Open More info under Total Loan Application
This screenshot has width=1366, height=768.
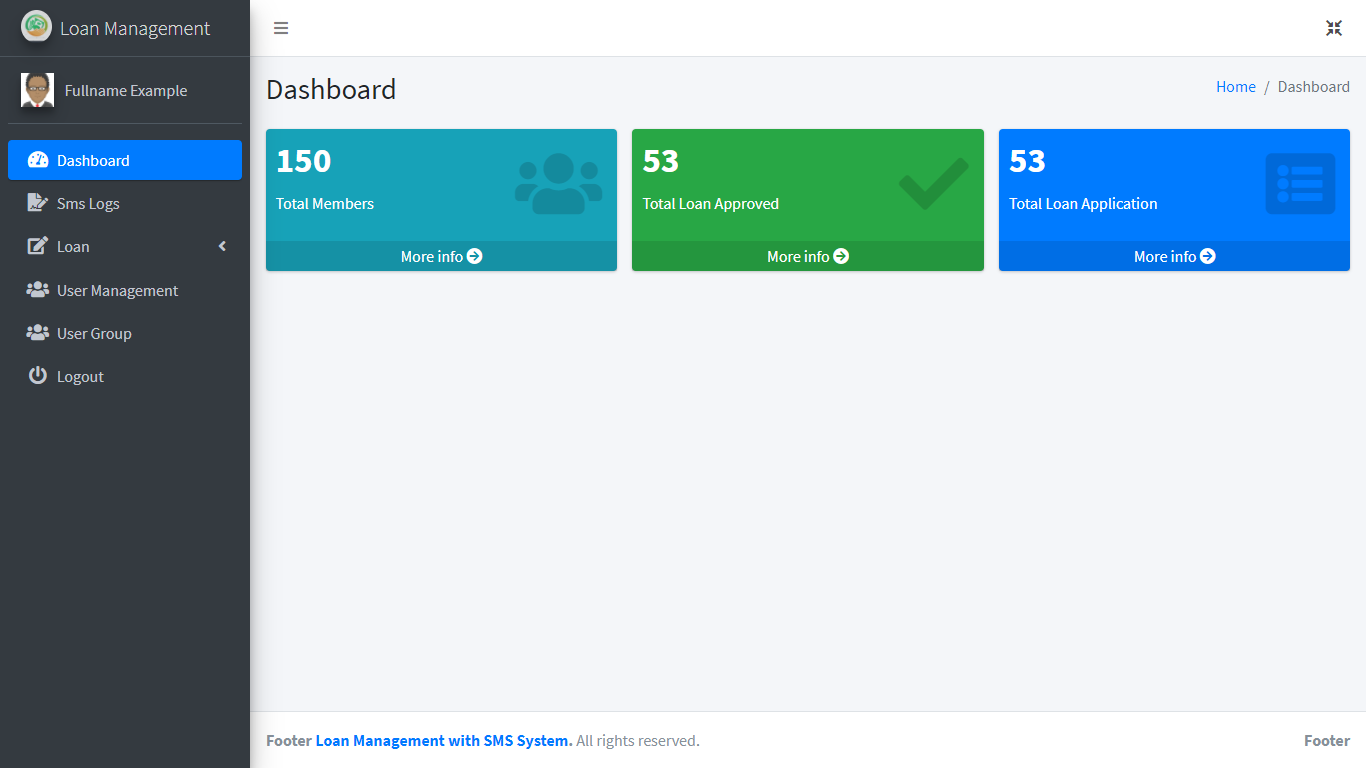coord(1174,256)
